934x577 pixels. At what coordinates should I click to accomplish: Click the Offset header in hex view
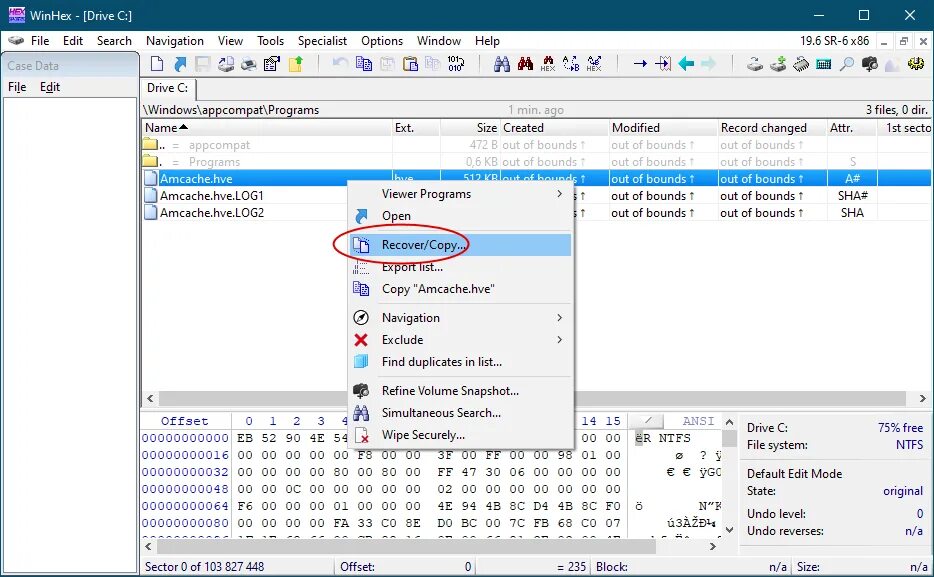pyautogui.click(x=185, y=421)
